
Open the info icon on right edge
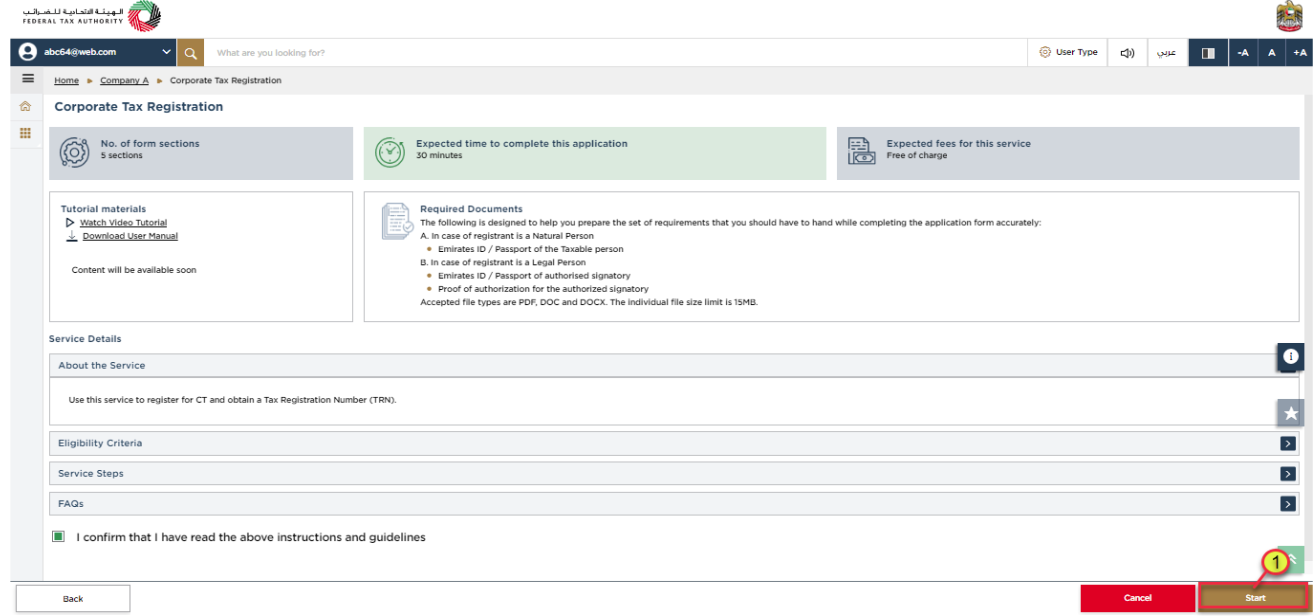click(1291, 356)
